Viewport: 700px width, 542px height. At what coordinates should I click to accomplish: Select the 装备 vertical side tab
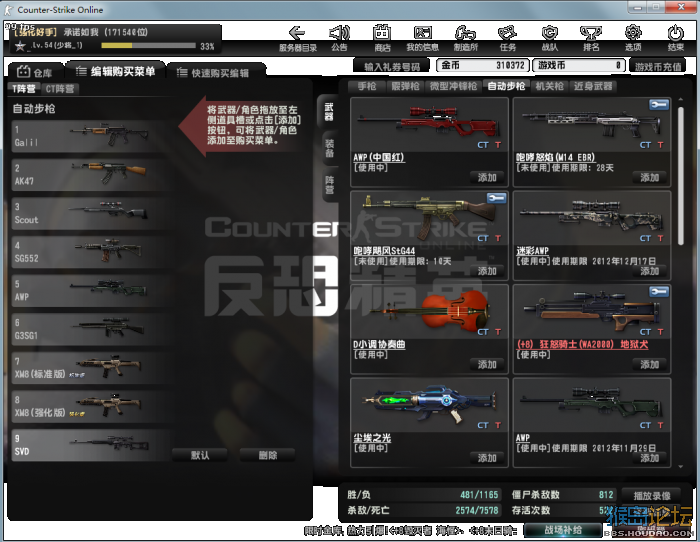click(329, 148)
